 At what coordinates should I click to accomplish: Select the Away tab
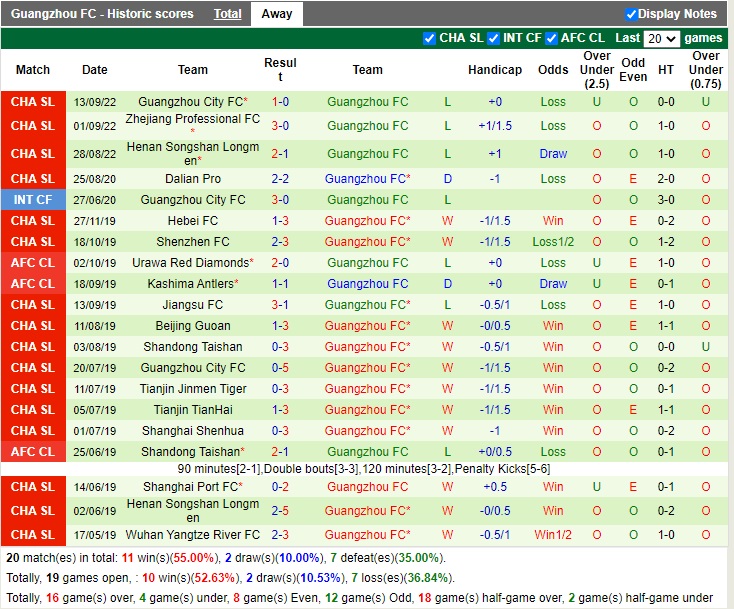tap(277, 14)
